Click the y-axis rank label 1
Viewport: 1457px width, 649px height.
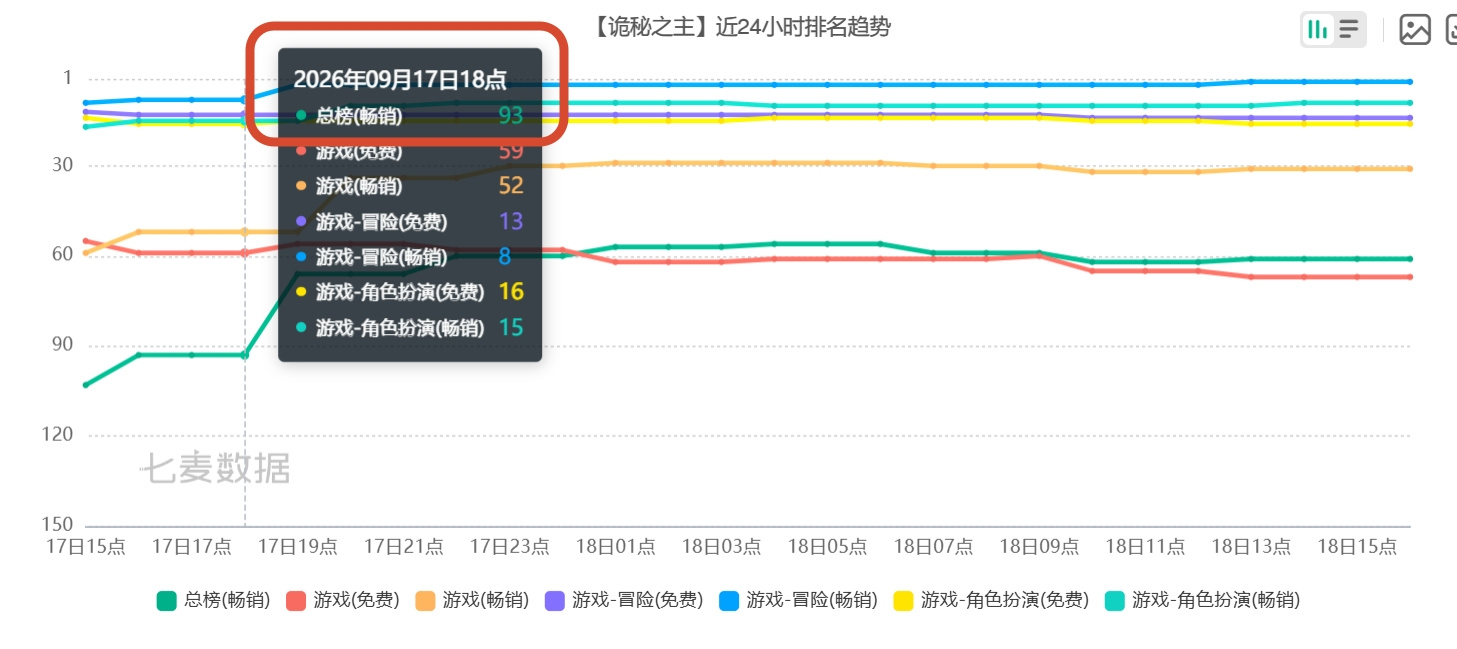(x=68, y=78)
